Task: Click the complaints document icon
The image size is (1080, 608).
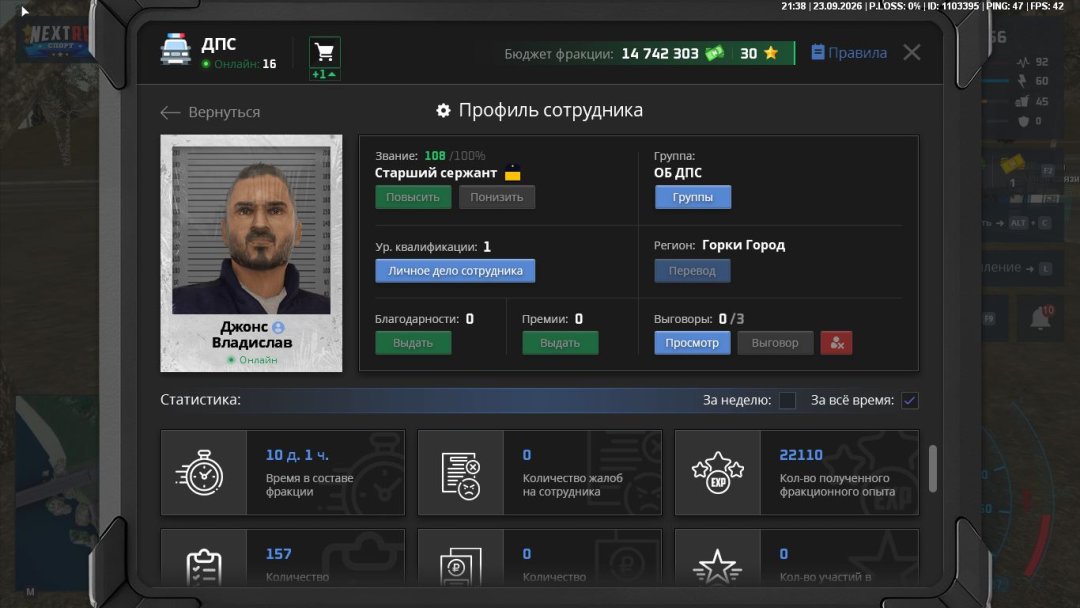Action: (461, 474)
